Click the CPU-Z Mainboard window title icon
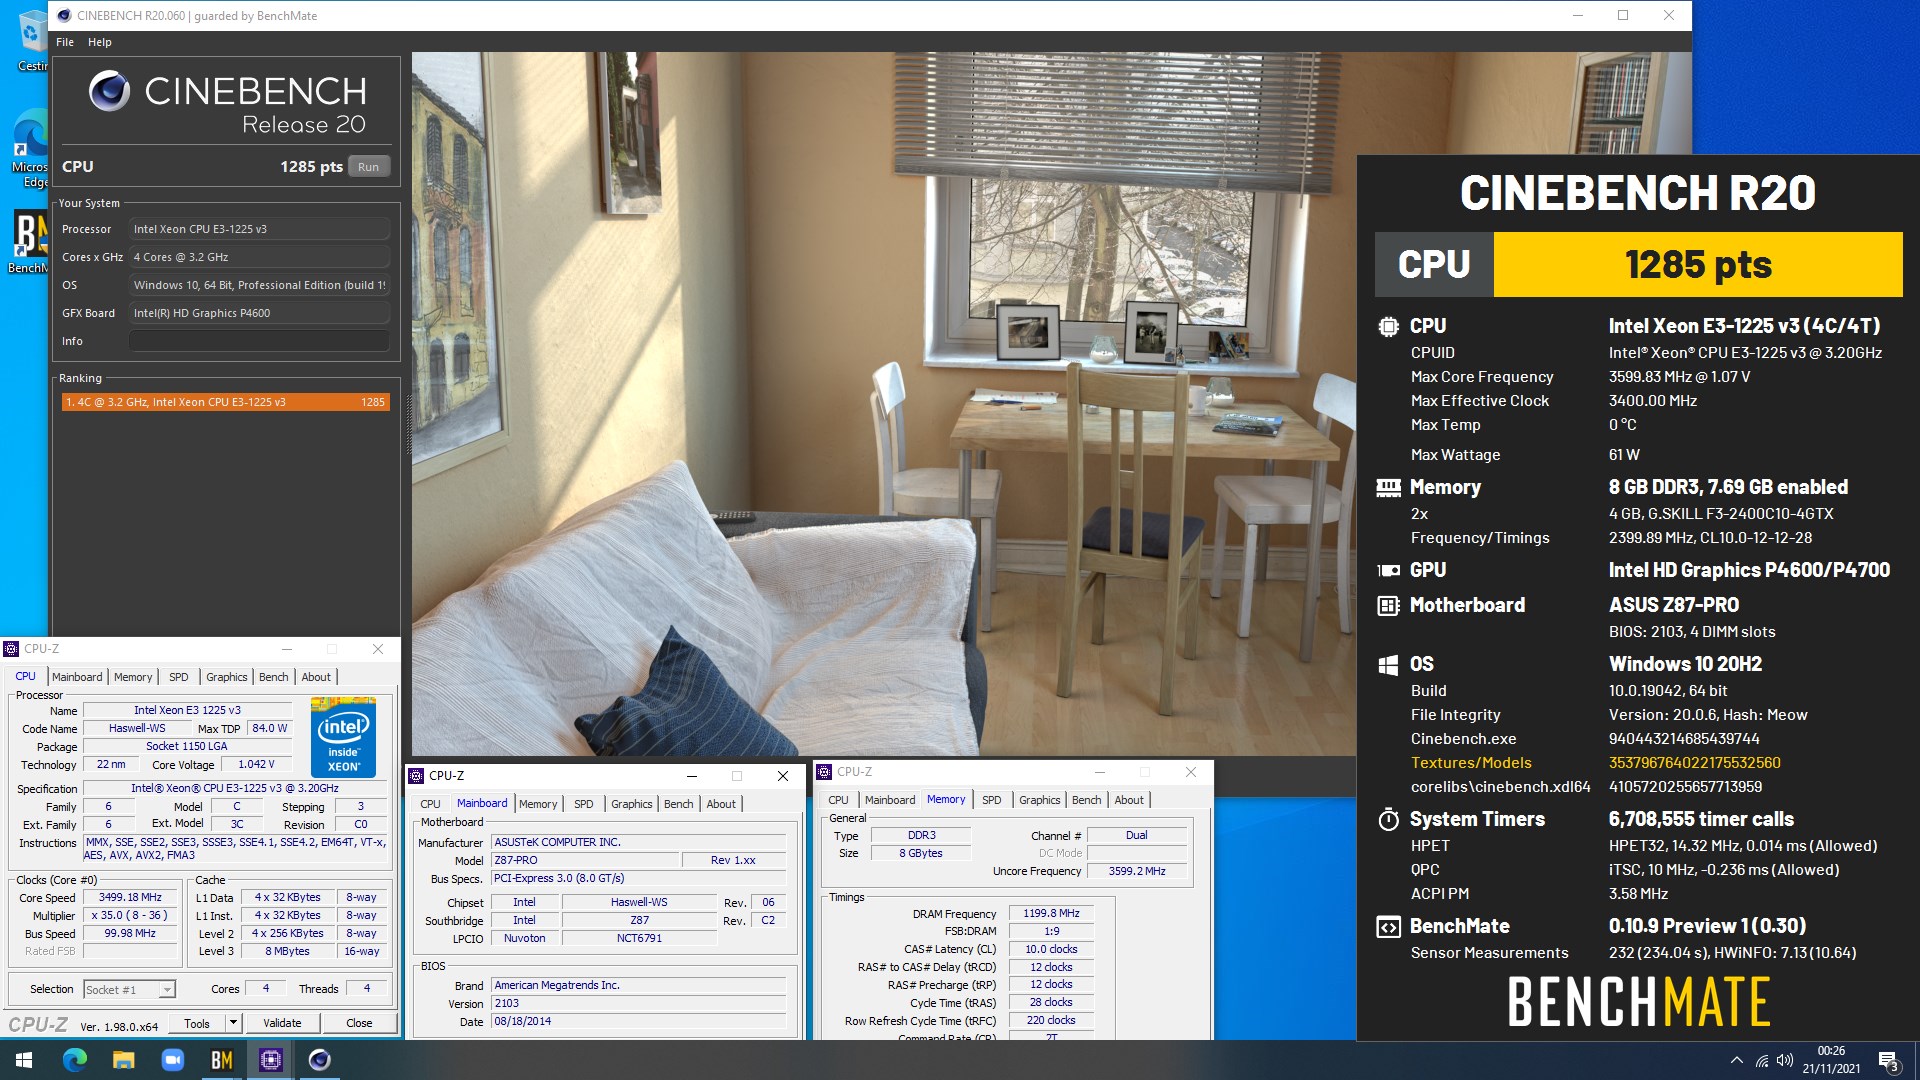This screenshot has height=1080, width=1920. (x=416, y=776)
